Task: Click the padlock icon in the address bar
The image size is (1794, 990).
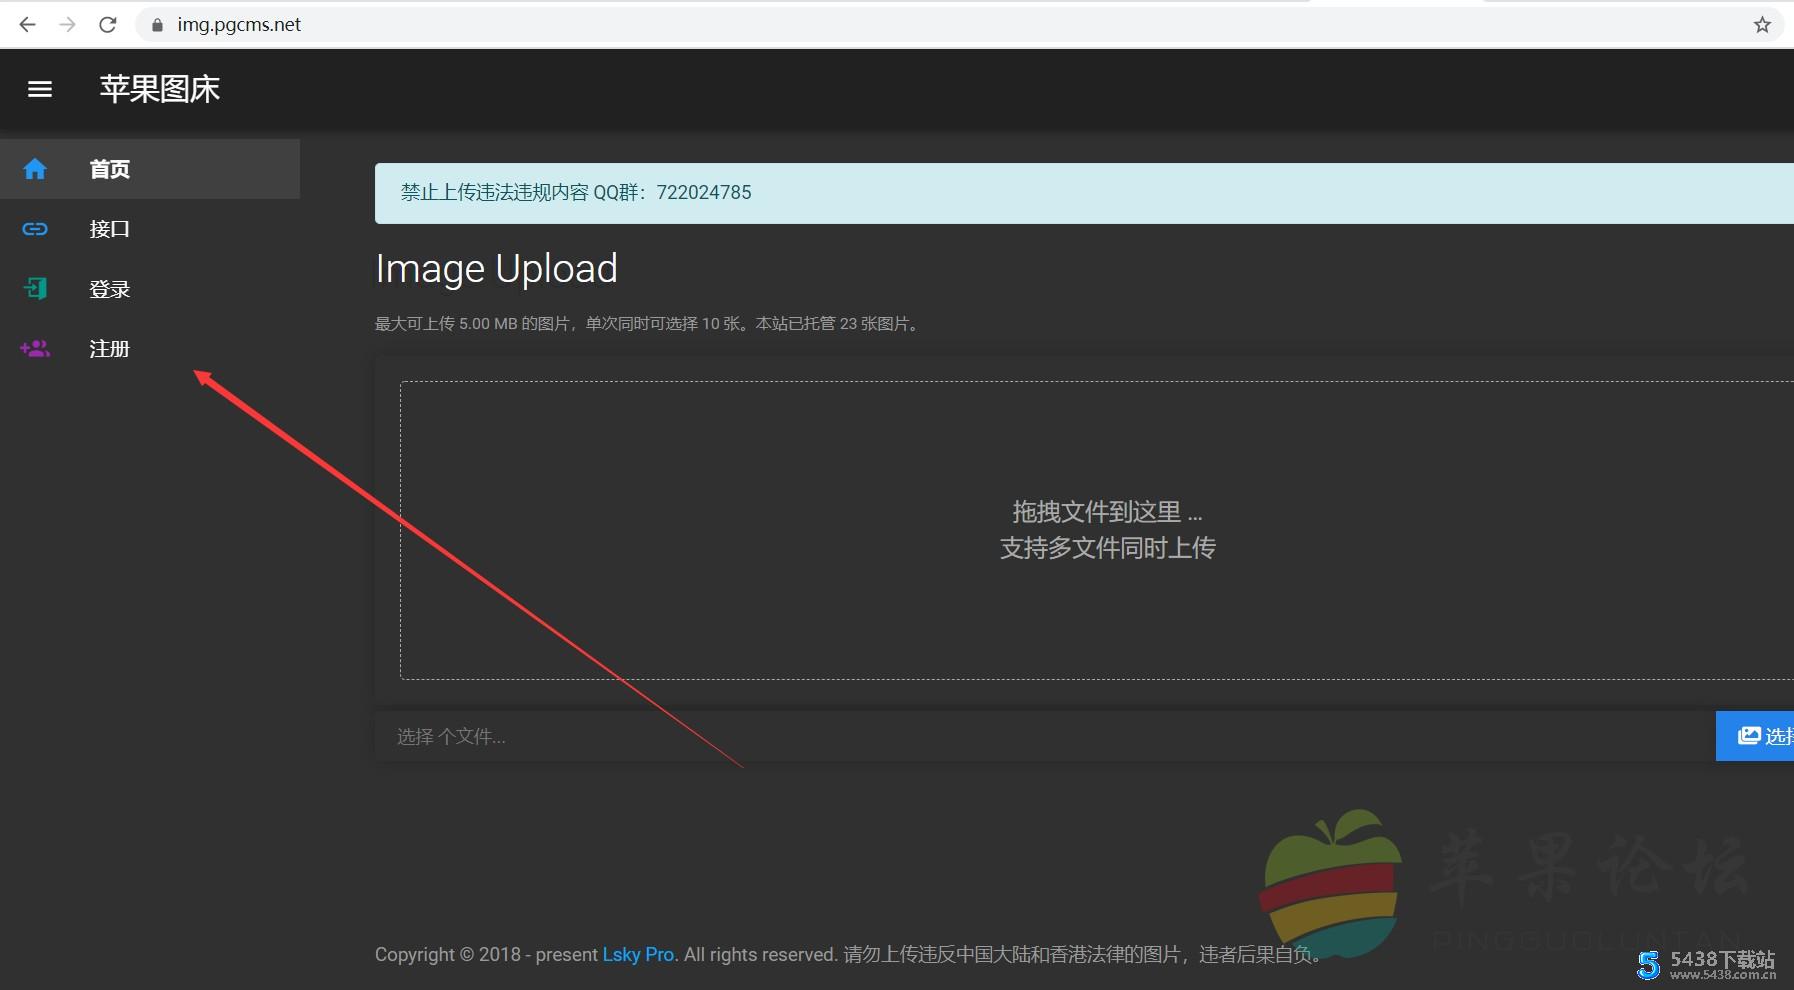Action: click(x=156, y=24)
